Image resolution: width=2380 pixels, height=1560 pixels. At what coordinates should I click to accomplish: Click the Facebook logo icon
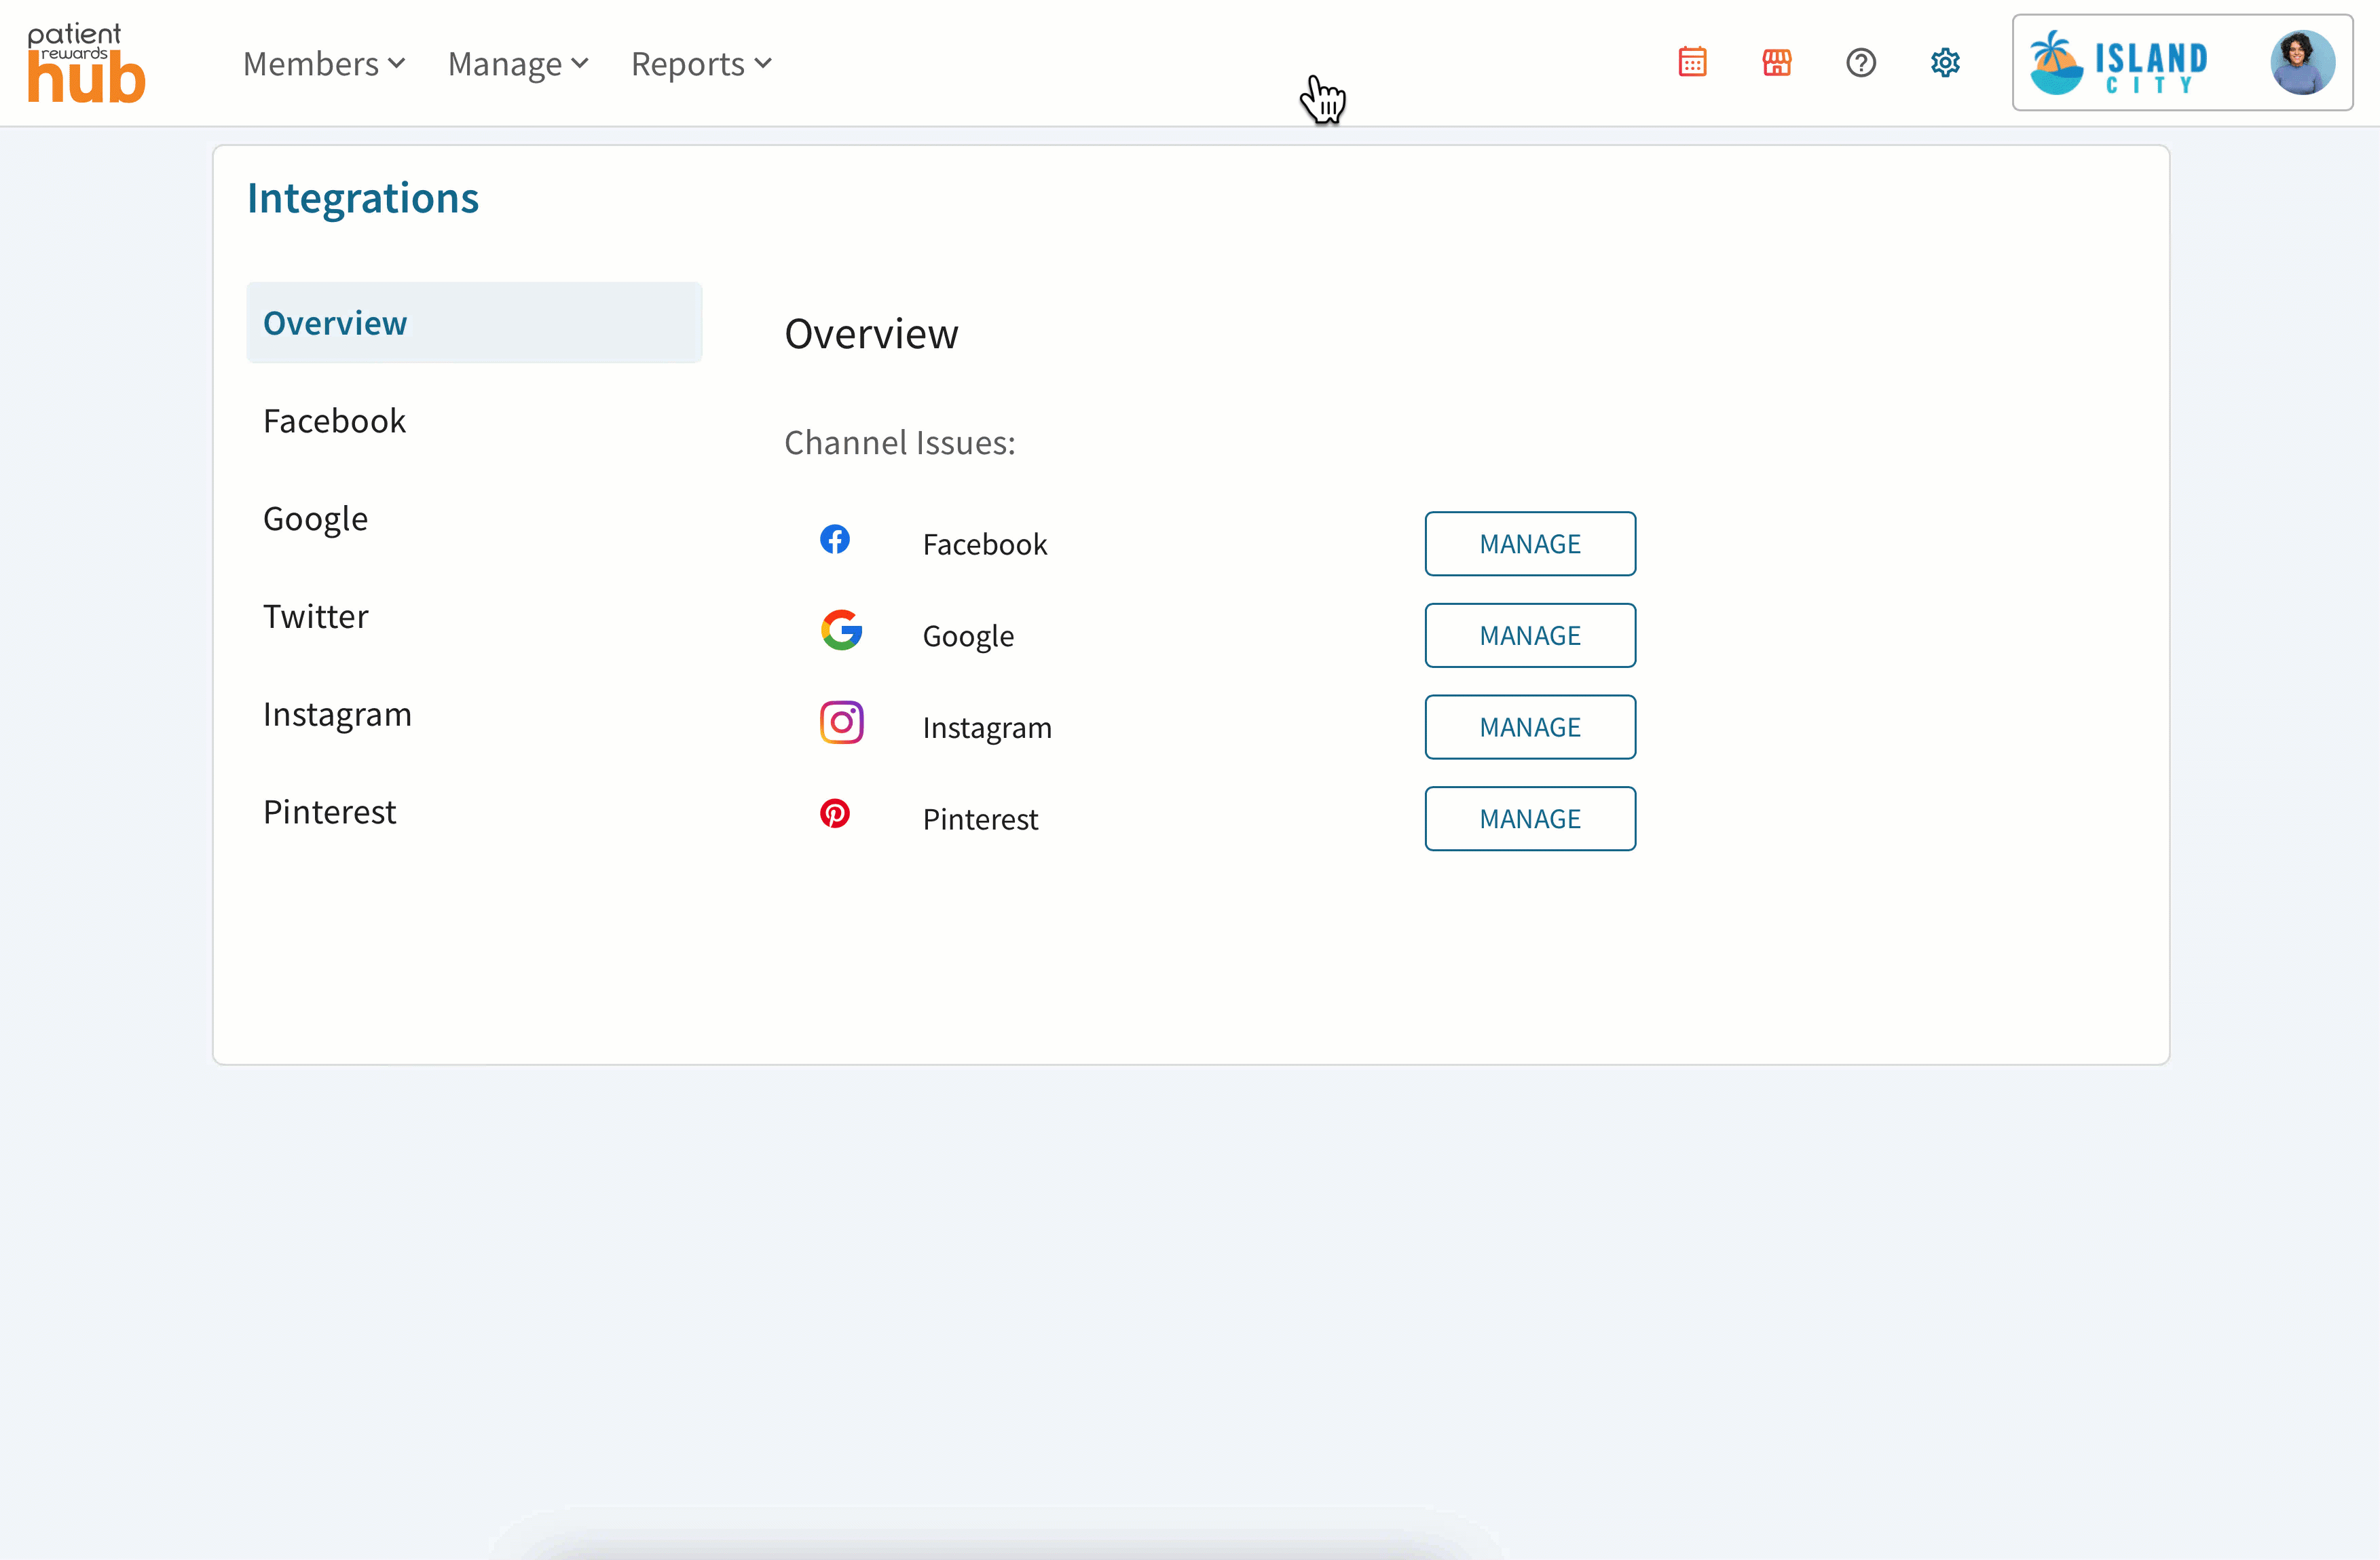835,539
